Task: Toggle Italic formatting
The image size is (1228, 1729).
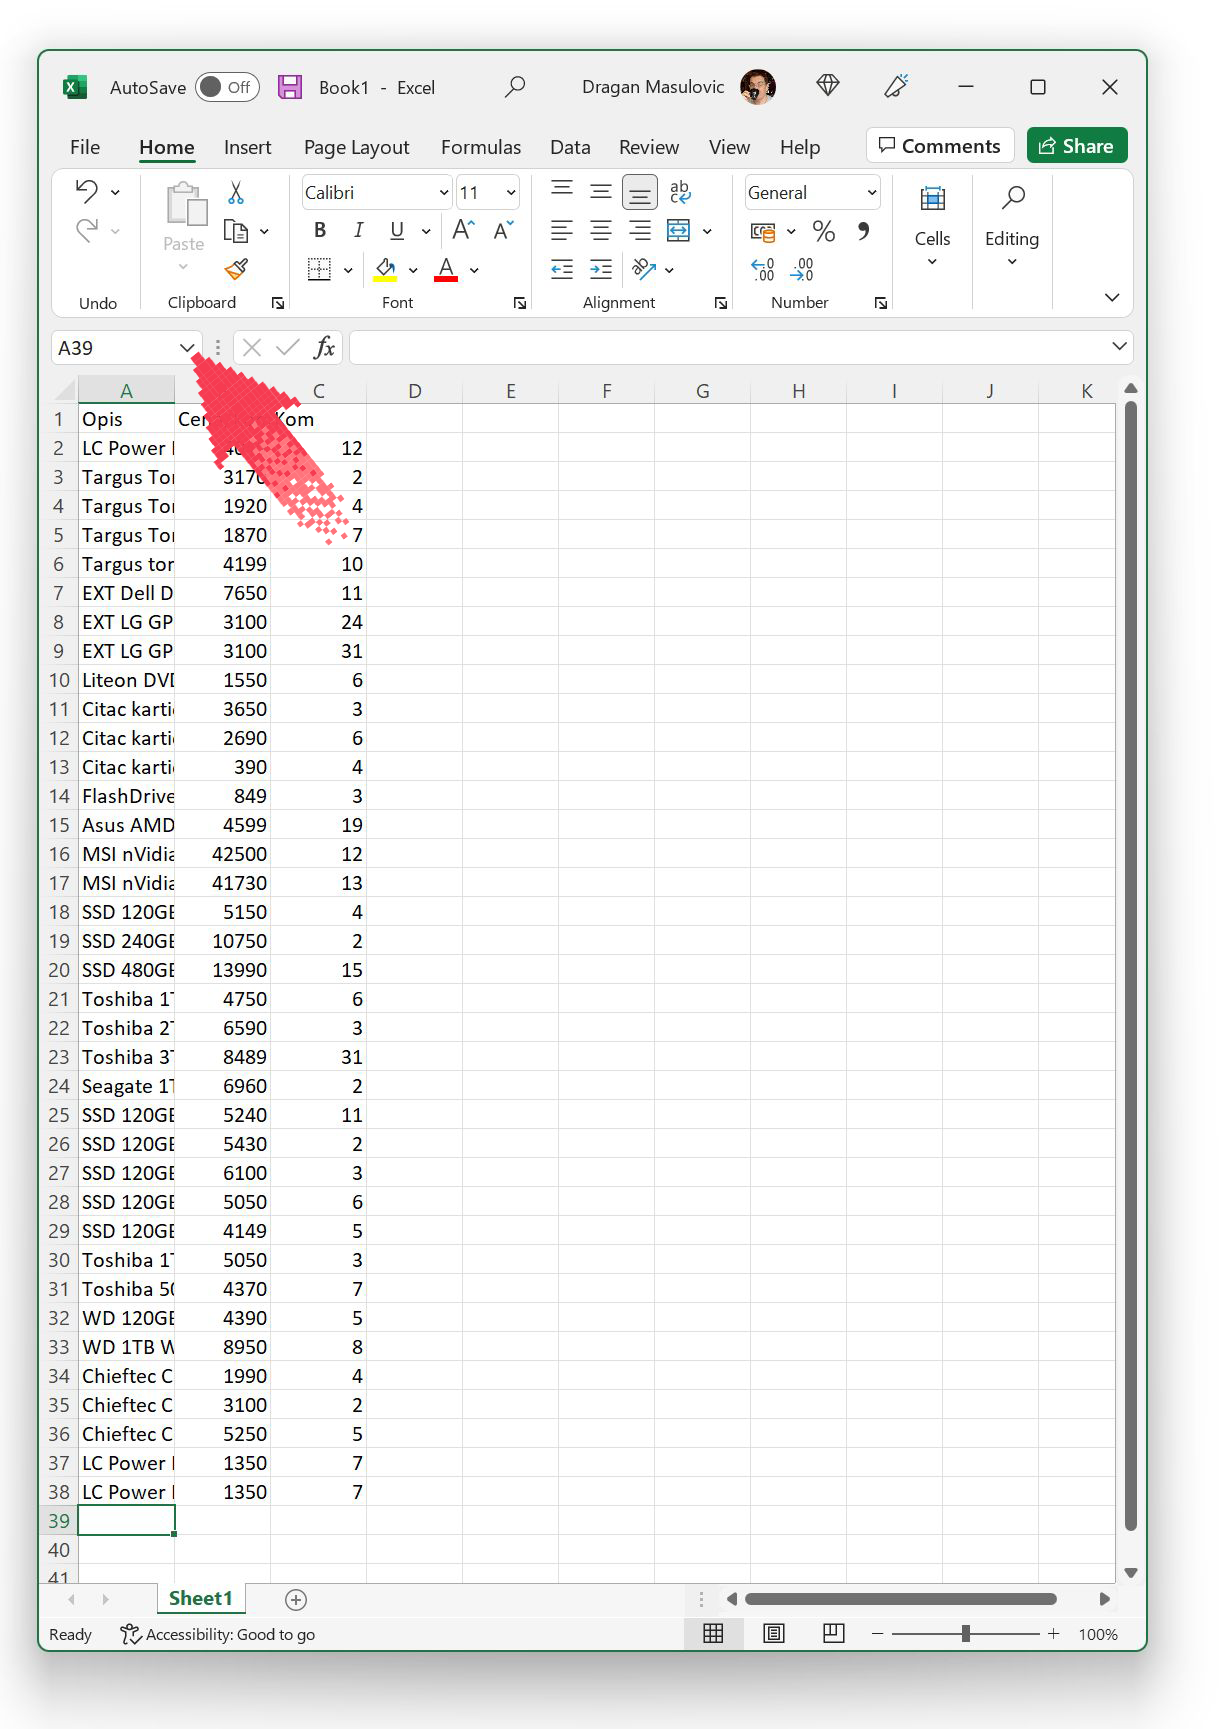Action: [x=358, y=231]
